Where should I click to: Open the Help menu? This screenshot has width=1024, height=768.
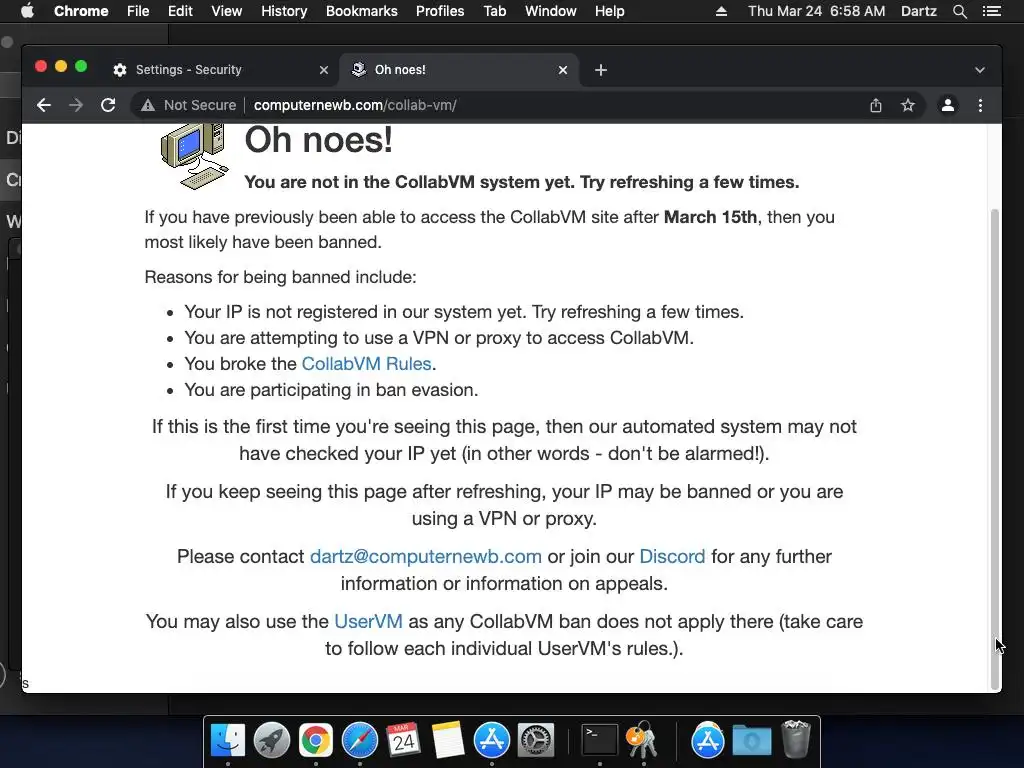pos(609,11)
